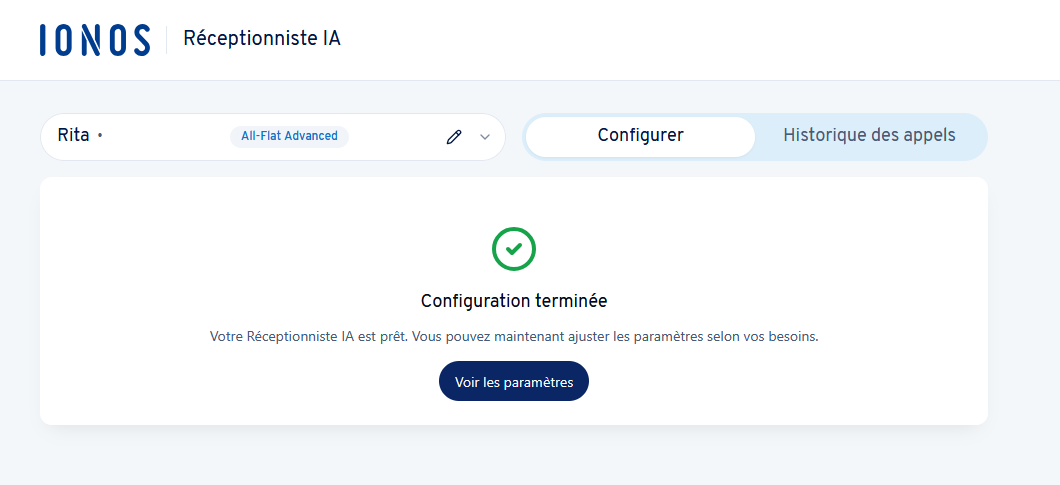This screenshot has width=1060, height=485.
Task: Expand the receptionist selector chevron
Action: 485,137
